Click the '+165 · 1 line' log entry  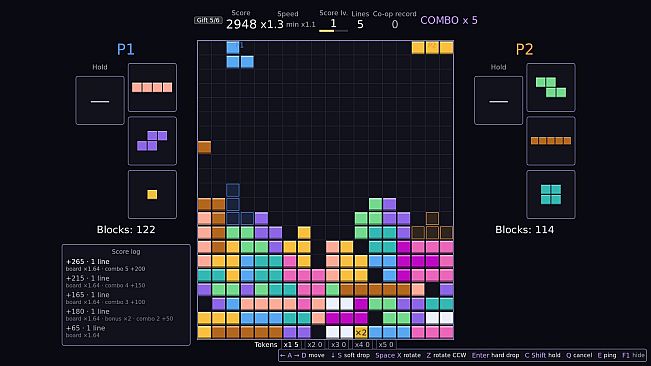[88, 295]
